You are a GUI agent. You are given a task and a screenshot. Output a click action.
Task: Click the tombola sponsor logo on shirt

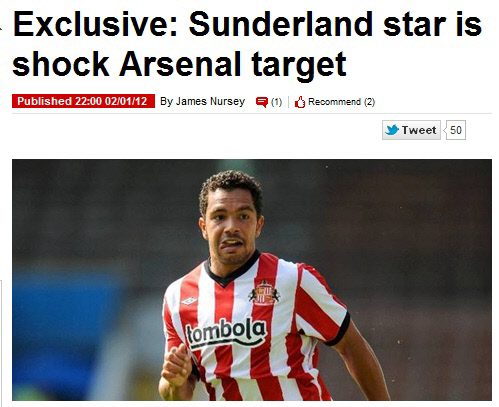pyautogui.click(x=226, y=333)
